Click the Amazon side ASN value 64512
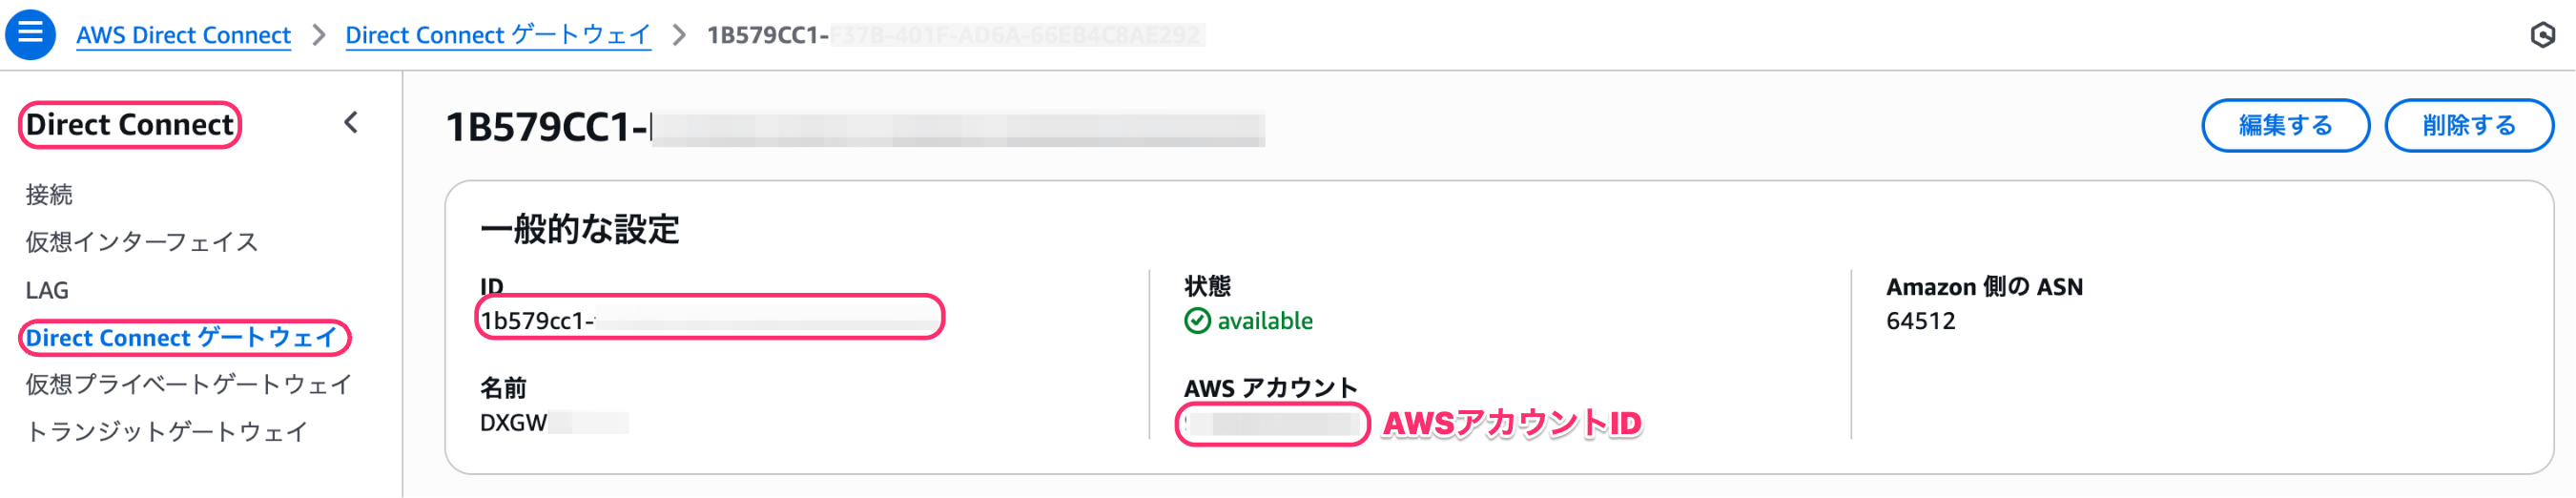 (1920, 321)
